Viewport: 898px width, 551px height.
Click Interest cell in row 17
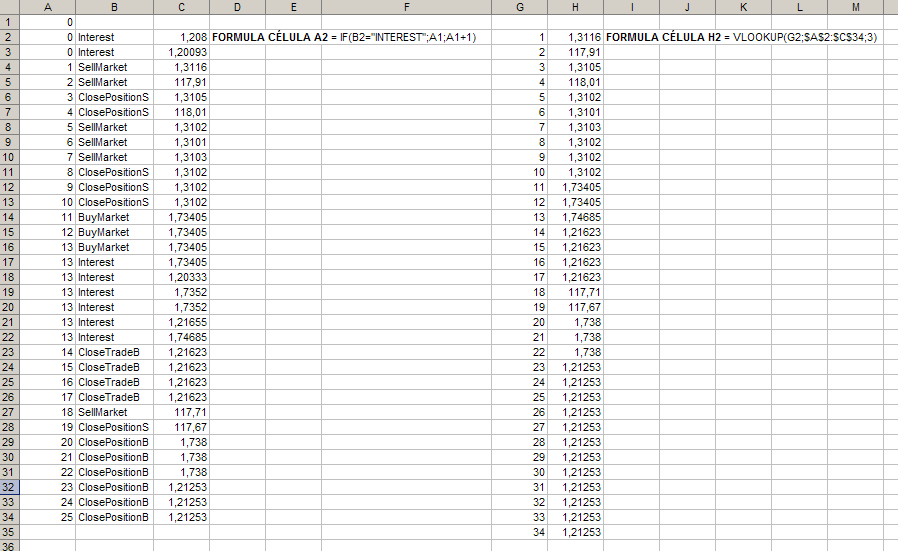pos(114,262)
